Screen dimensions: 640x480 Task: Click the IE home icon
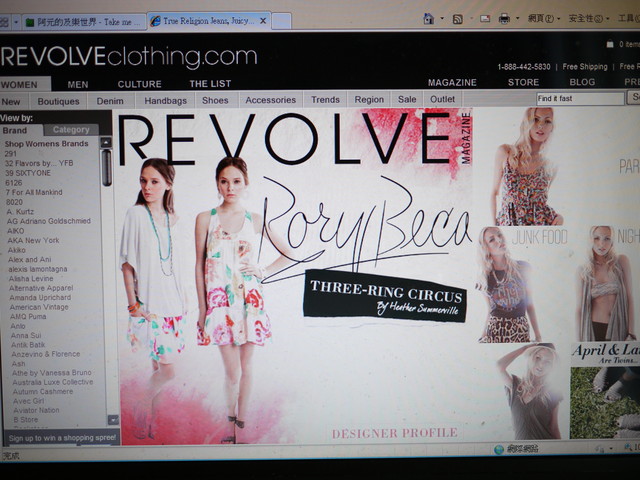click(x=429, y=18)
